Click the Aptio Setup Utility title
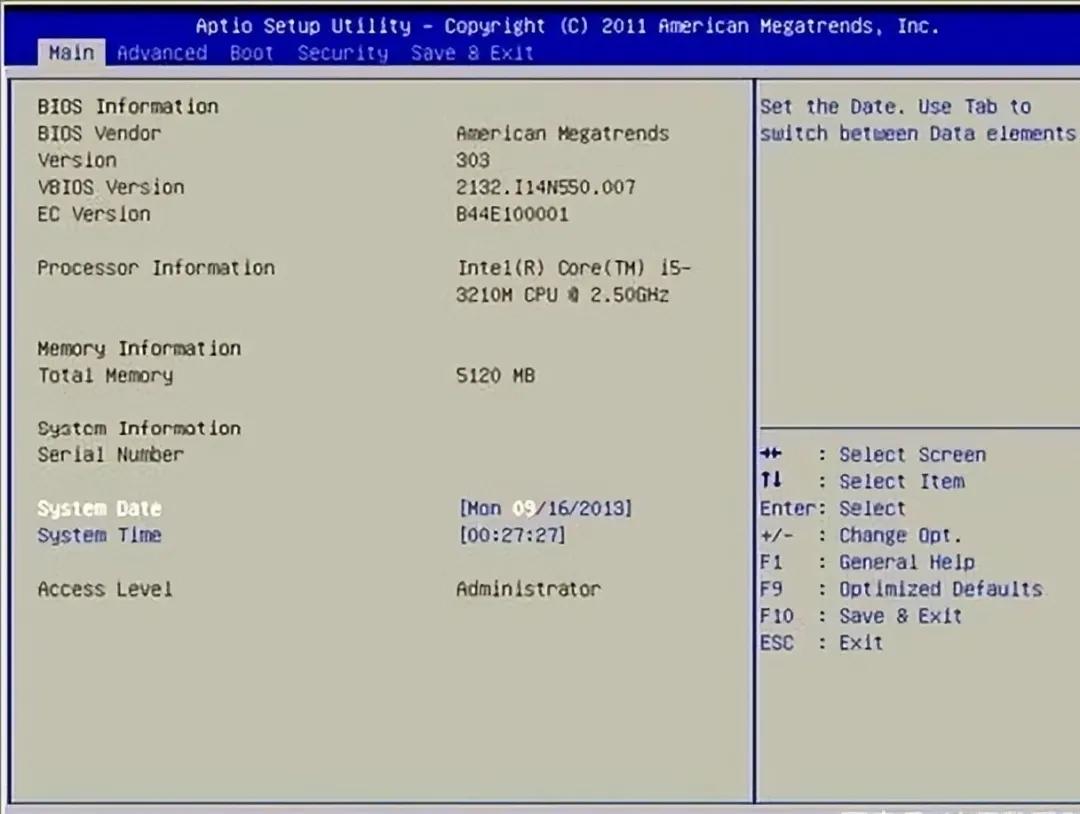The width and height of the screenshot is (1080, 814). (567, 26)
